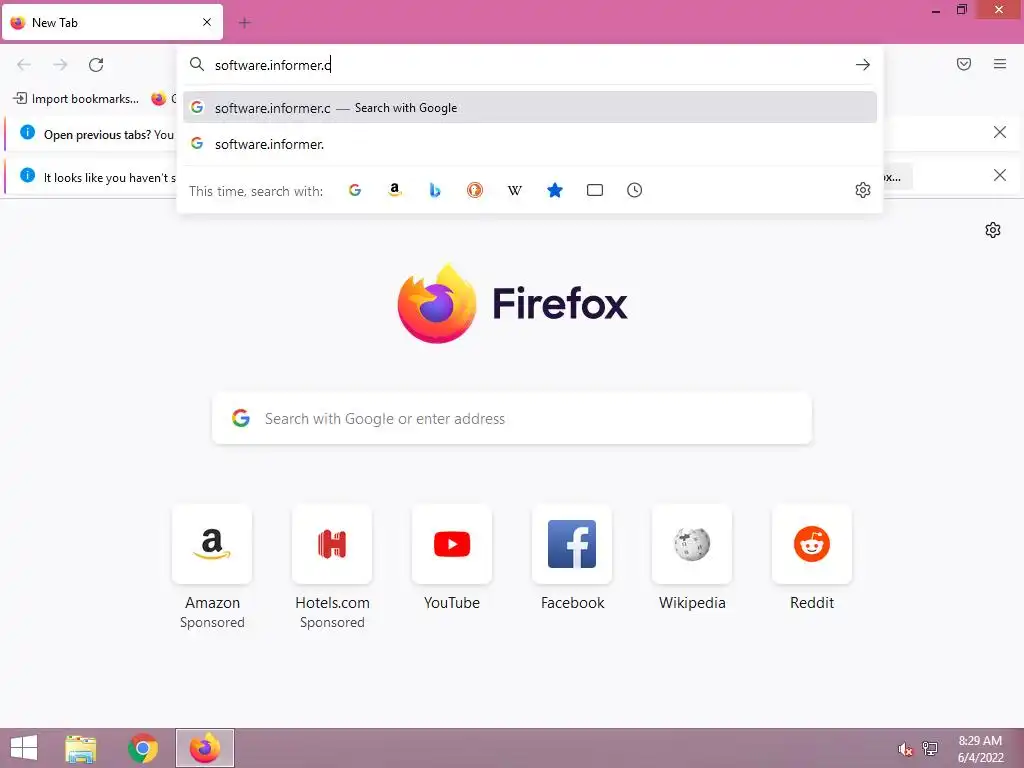Close the New Tab tab
The width and height of the screenshot is (1024, 768).
[x=207, y=22]
